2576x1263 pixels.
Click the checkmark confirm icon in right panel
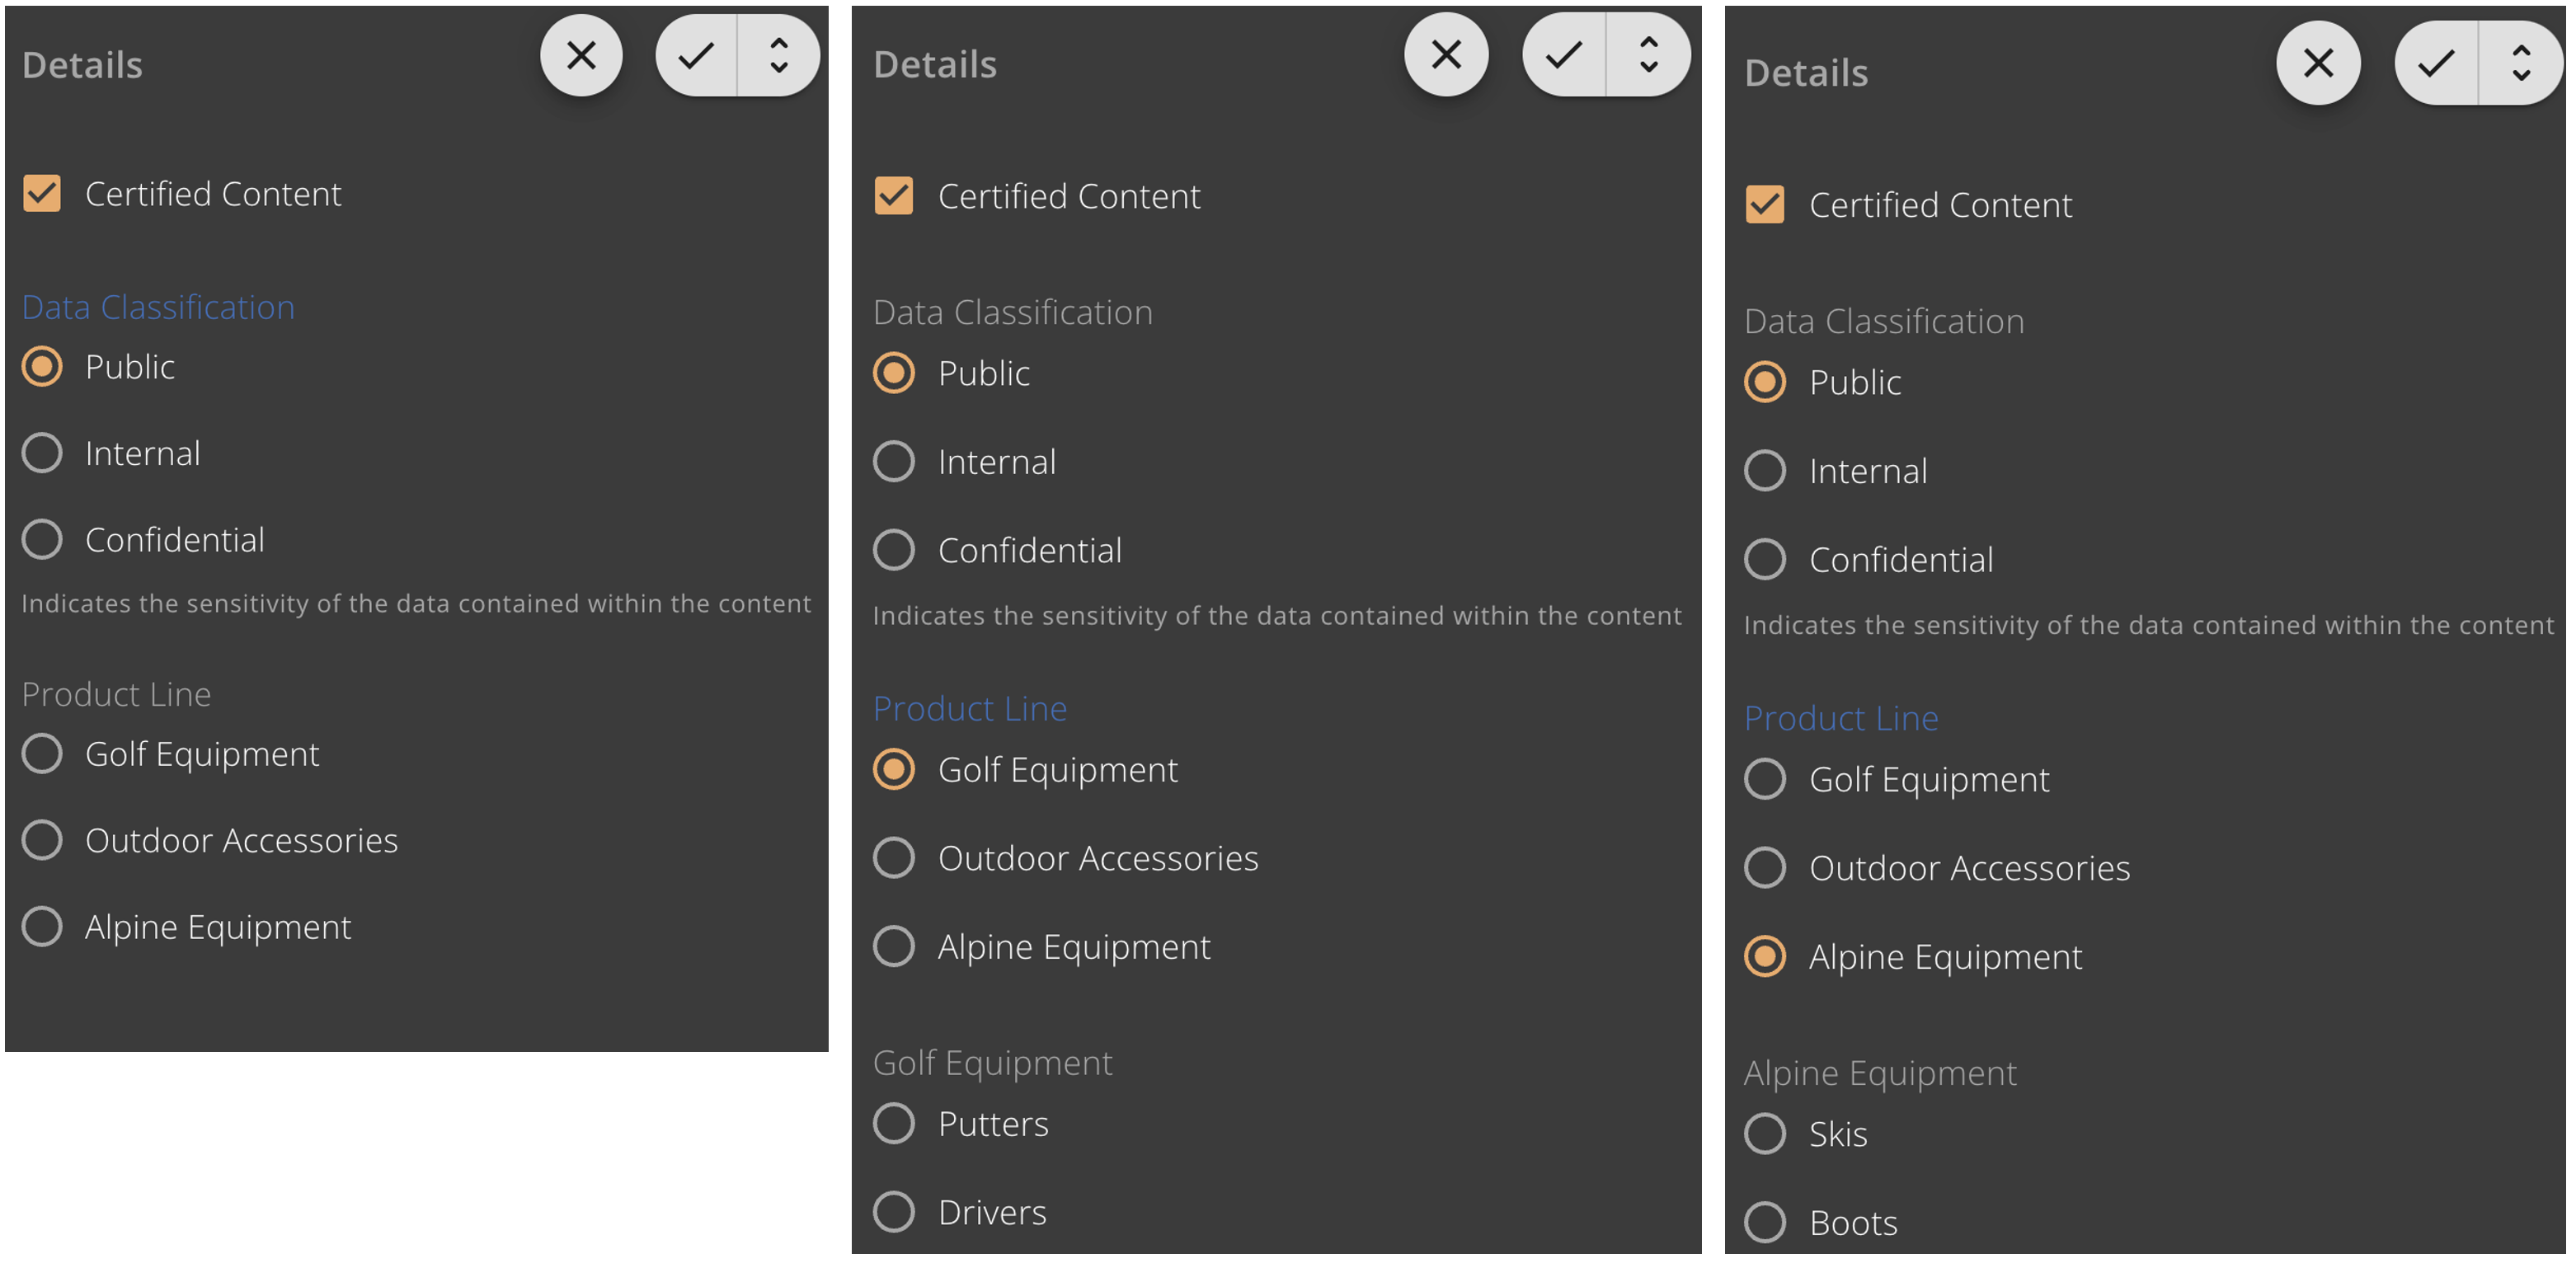pyautogui.click(x=2436, y=64)
